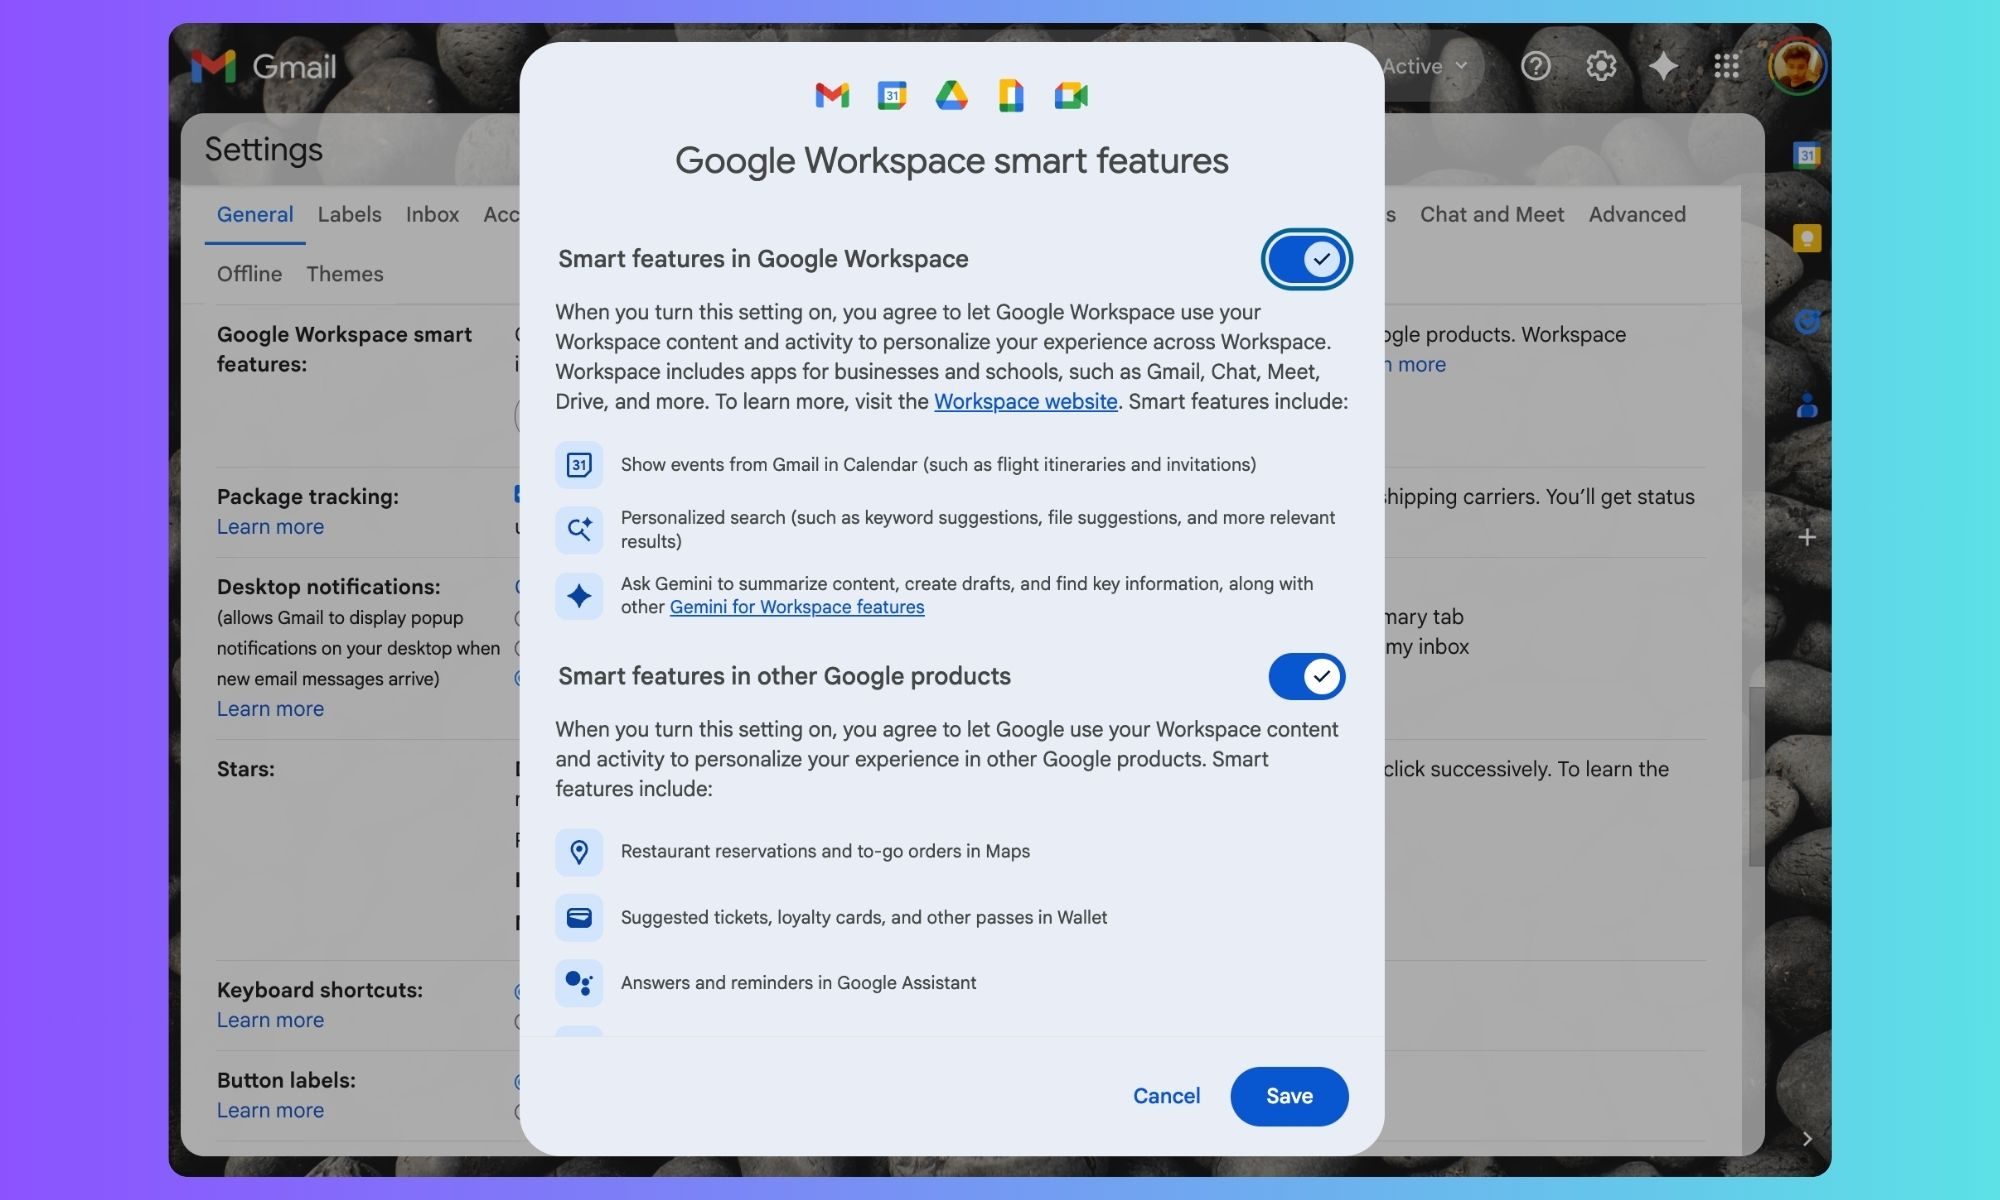The image size is (2000, 1200).
Task: Switch to the Labels settings tab
Action: point(349,214)
